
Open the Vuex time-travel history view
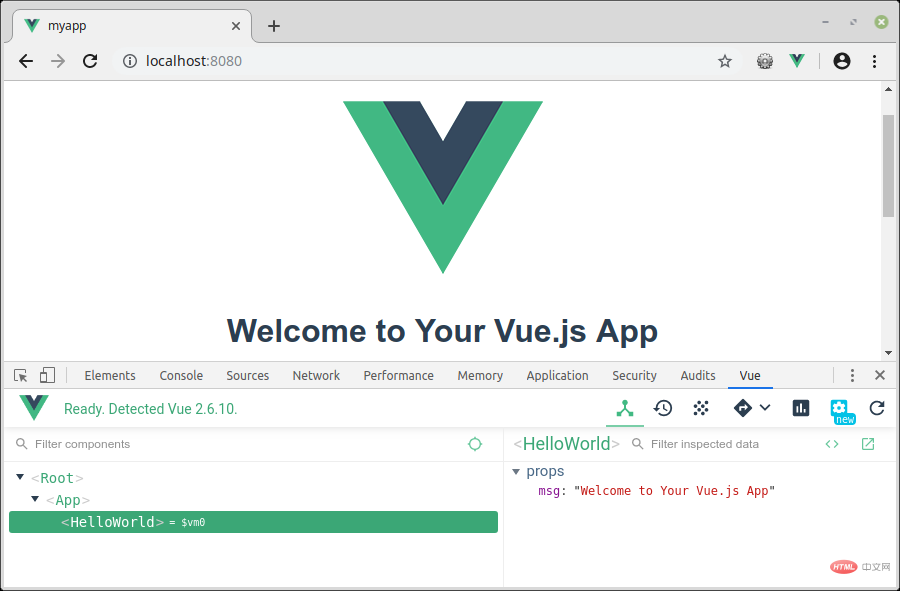tap(663, 409)
